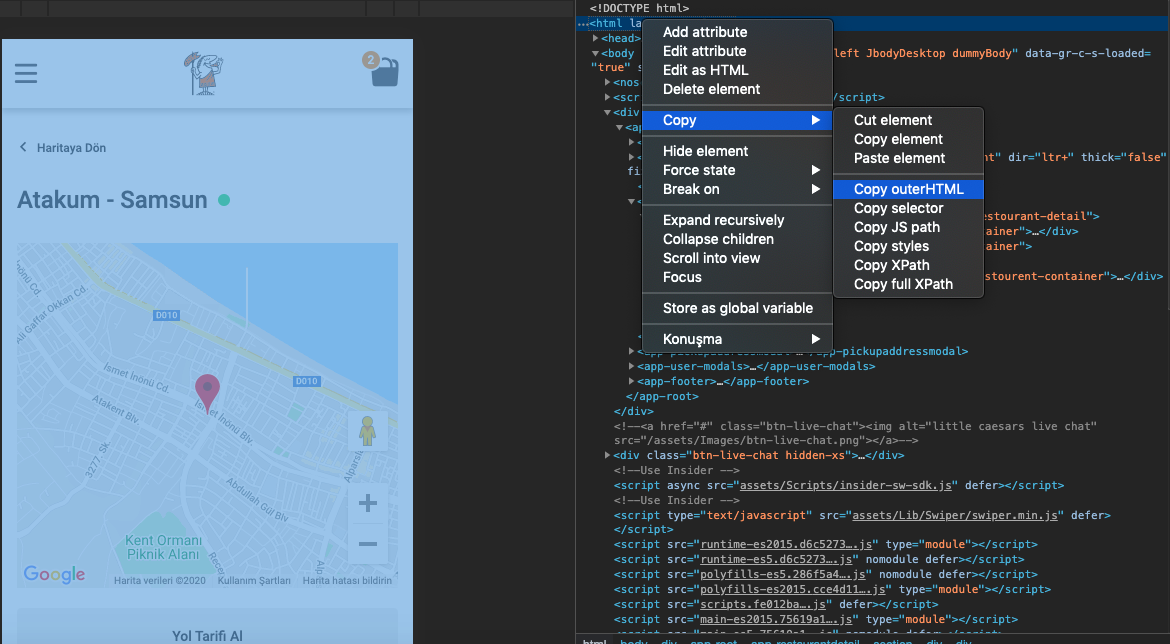1170x644 pixels.
Task: Select Scroll into view
Action: click(737, 258)
